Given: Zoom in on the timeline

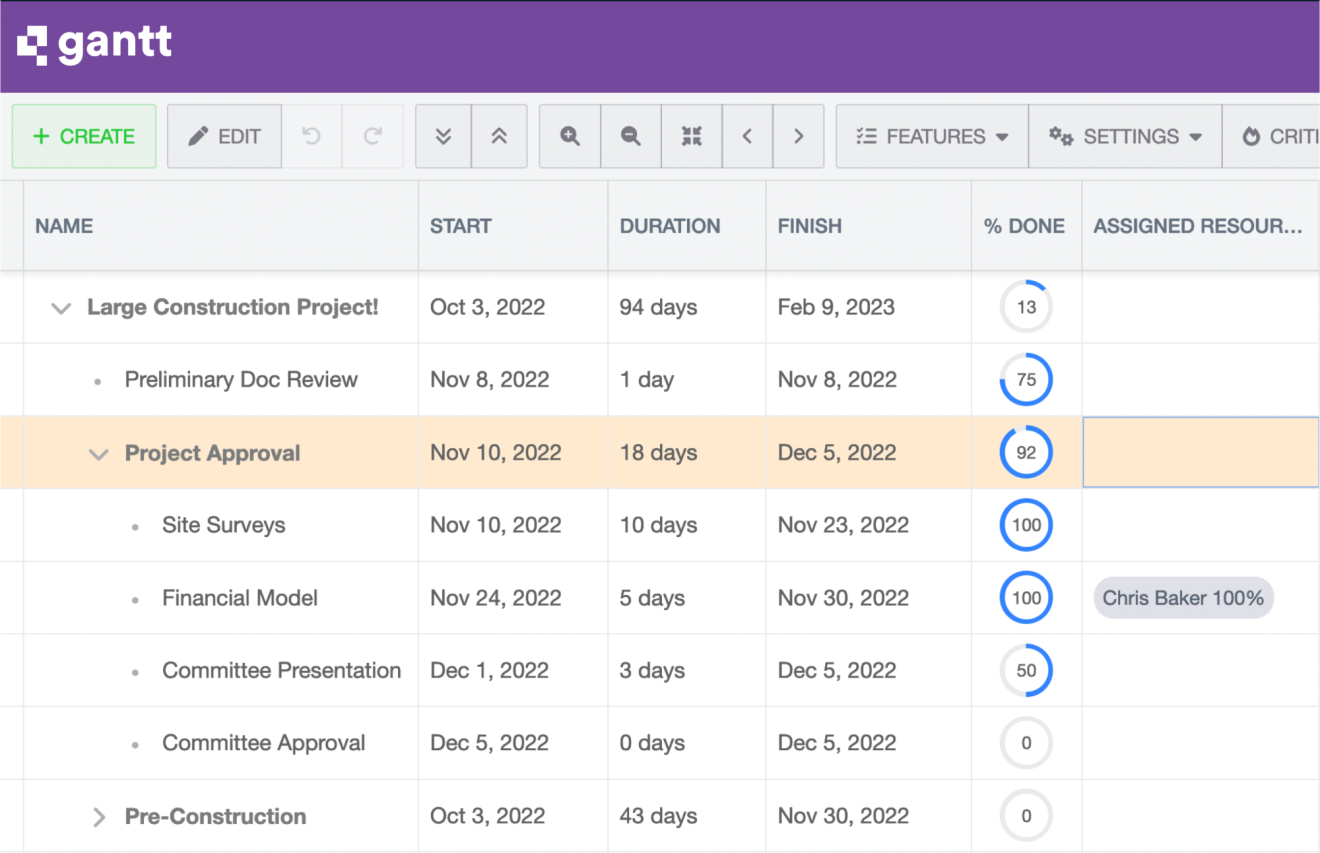Looking at the screenshot, I should tap(569, 136).
